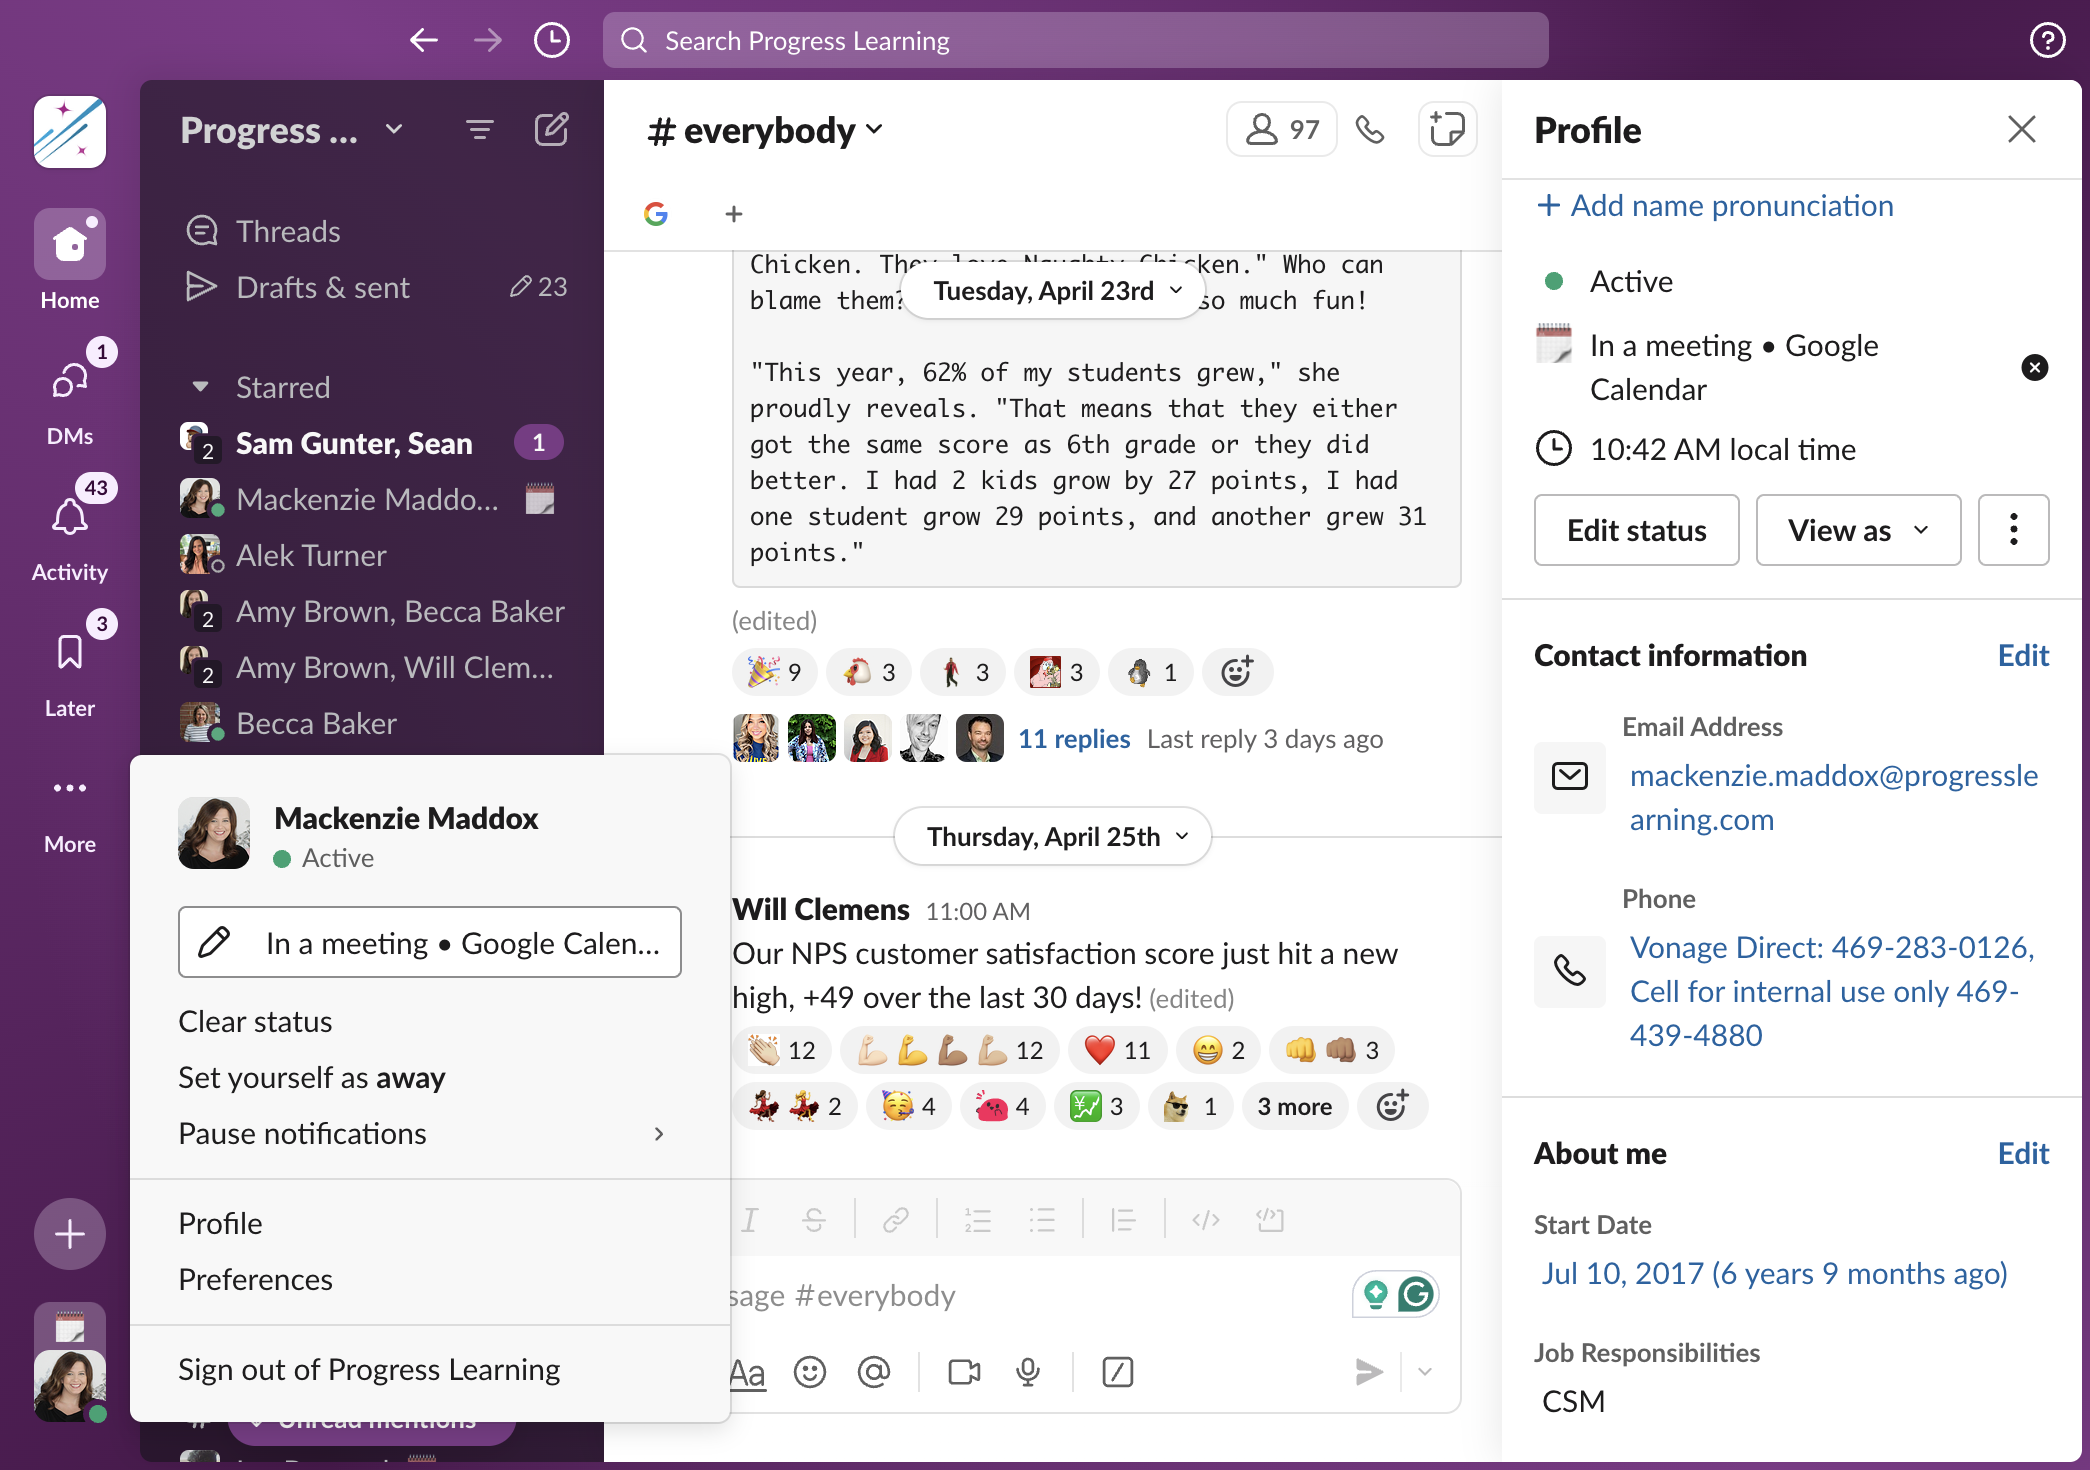The height and width of the screenshot is (1470, 2090).
Task: Open Thursday, April 25th date dropdown
Action: (1054, 836)
